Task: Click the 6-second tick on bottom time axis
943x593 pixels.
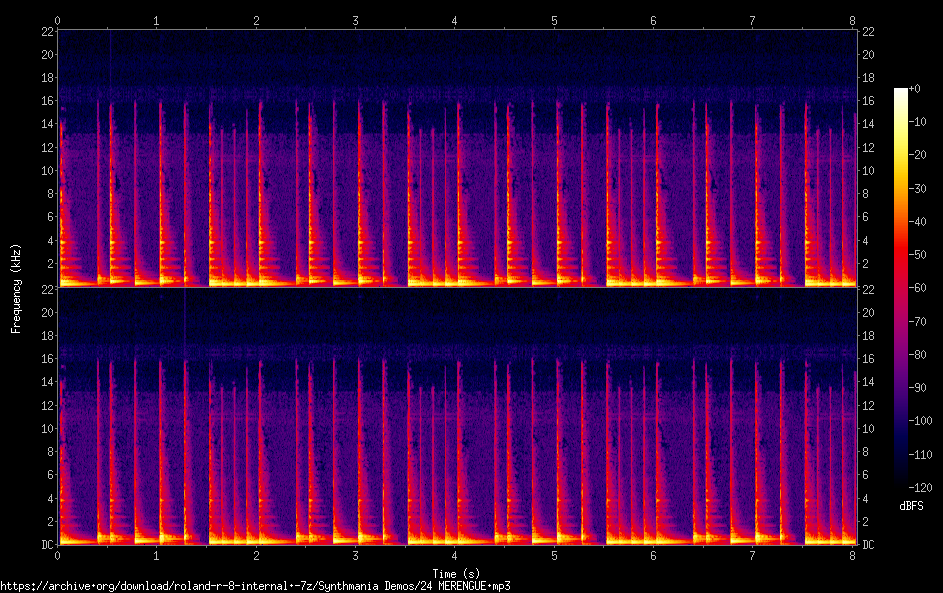Action: 653,555
